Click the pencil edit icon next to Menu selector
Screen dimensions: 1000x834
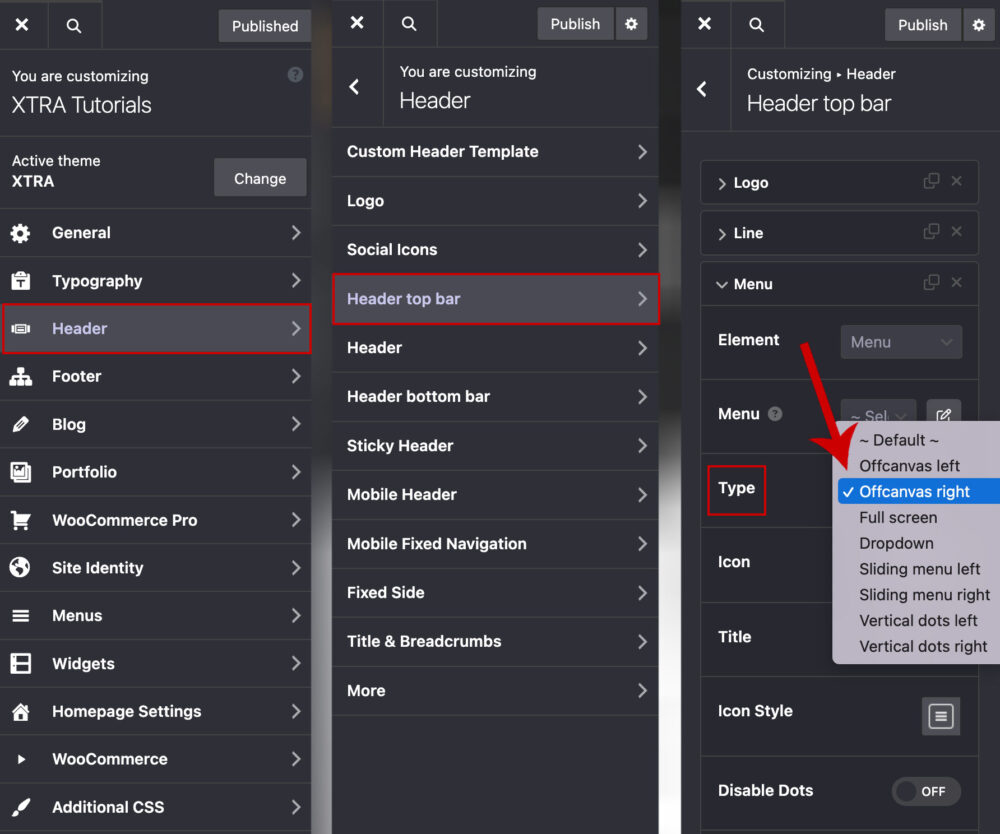point(944,413)
